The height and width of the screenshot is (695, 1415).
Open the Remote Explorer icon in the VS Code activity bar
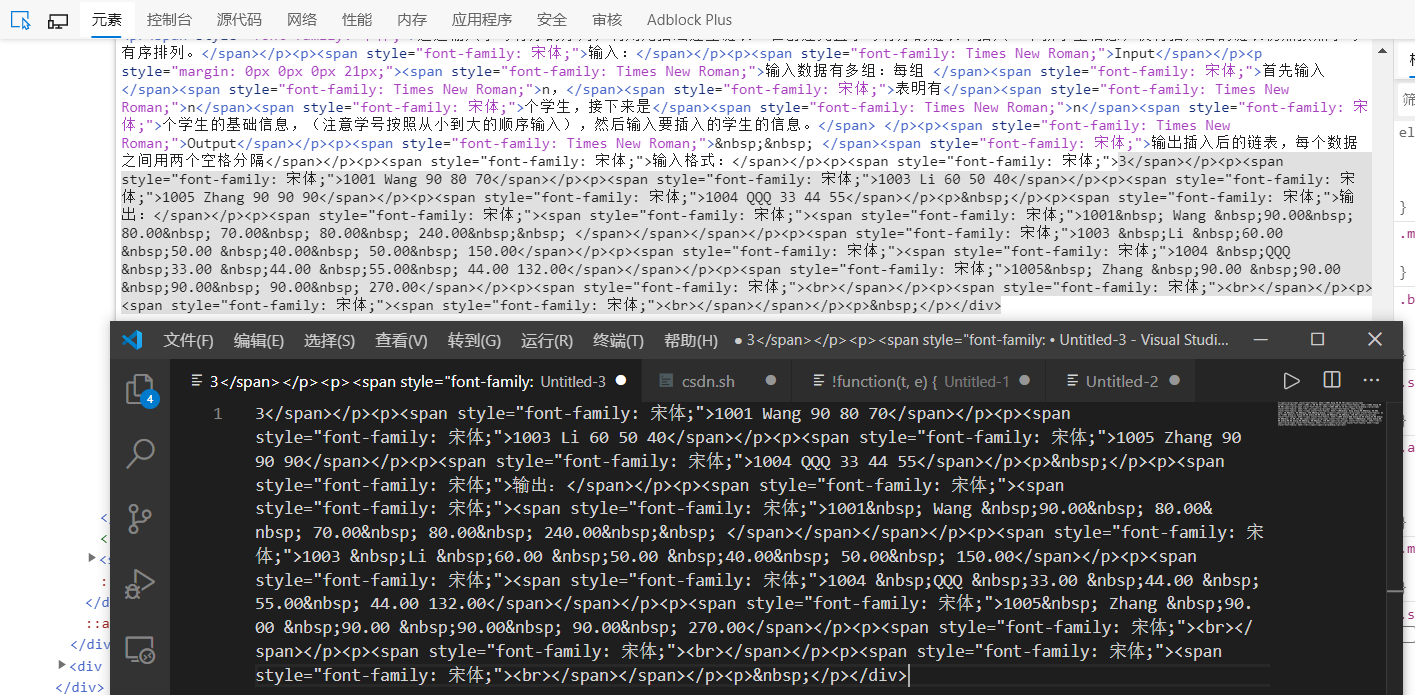click(141, 650)
